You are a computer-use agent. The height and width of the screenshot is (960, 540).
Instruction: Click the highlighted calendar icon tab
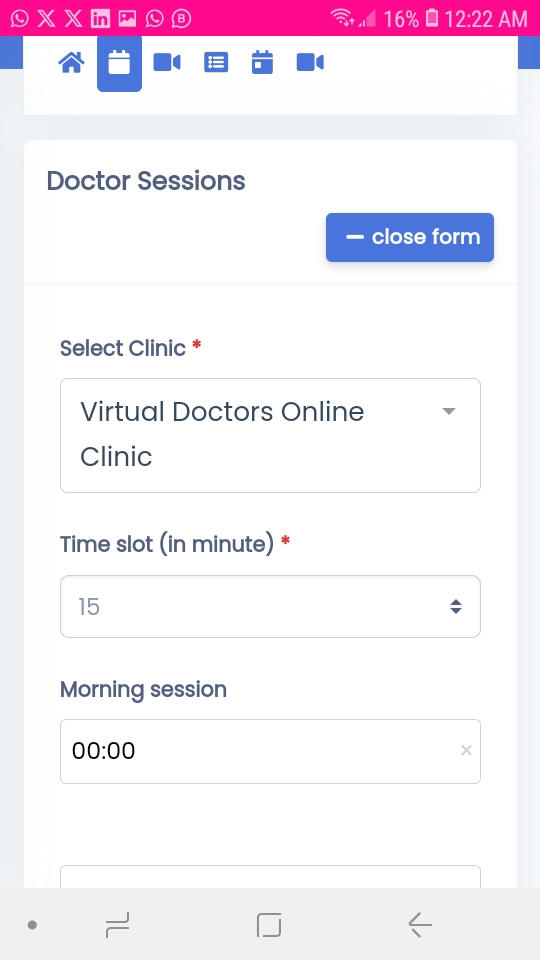tap(119, 63)
